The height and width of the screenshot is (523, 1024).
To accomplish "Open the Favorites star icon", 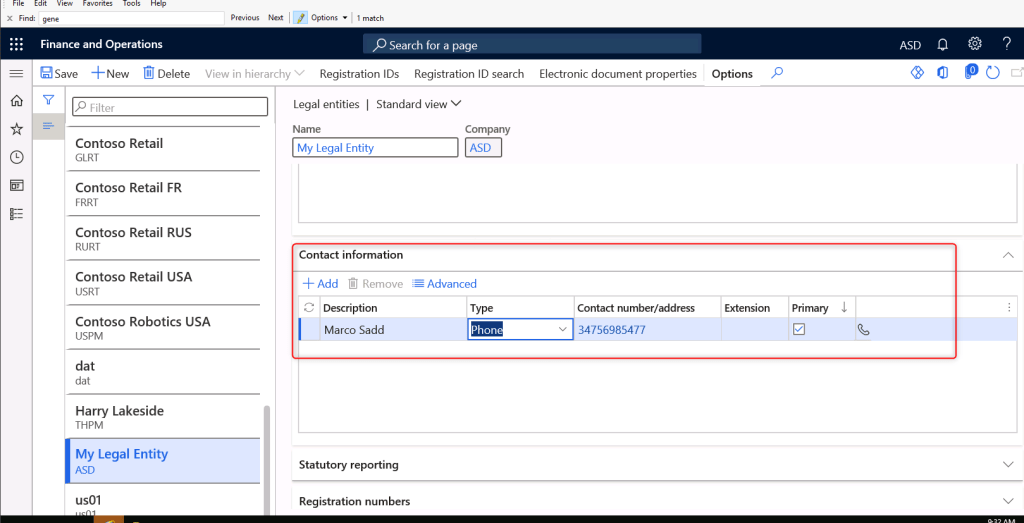I will click(x=16, y=129).
